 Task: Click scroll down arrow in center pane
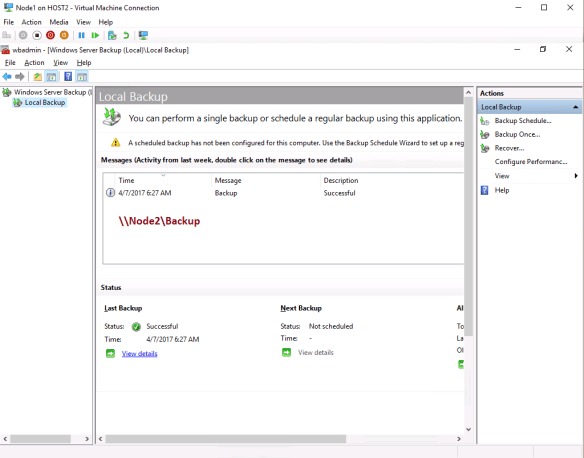tap(469, 429)
